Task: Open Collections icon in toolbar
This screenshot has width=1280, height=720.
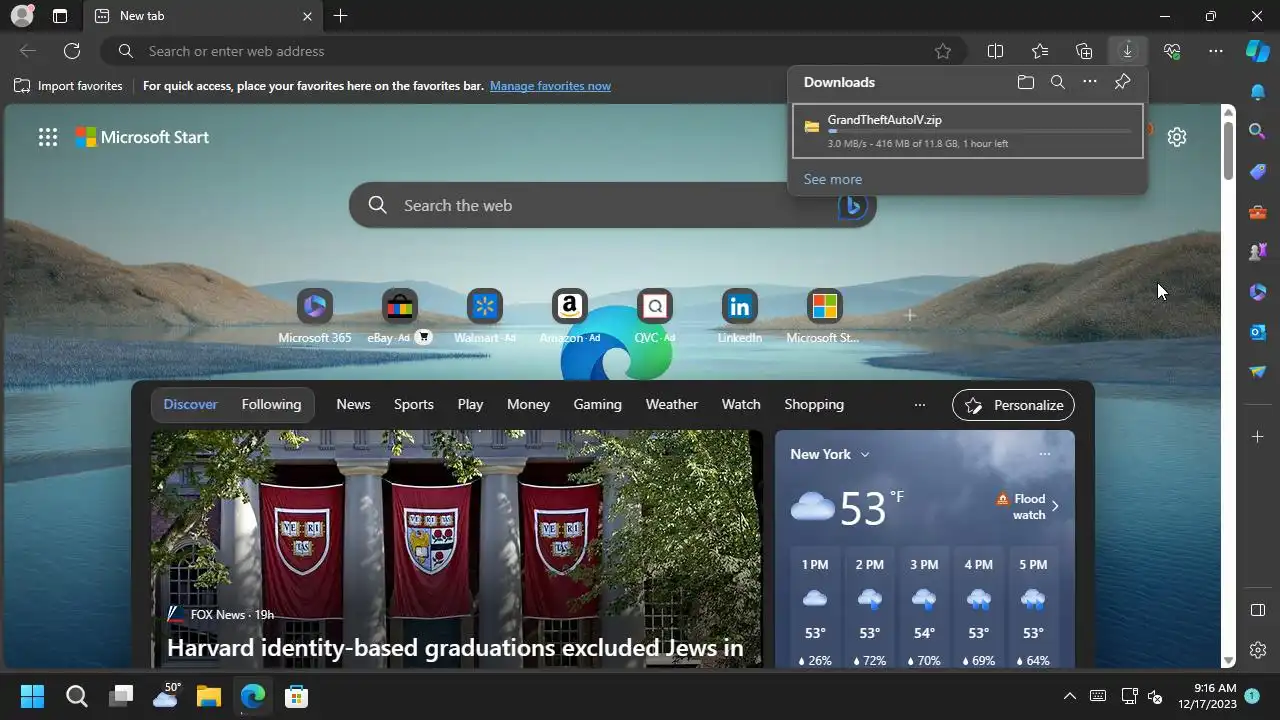Action: click(1084, 51)
